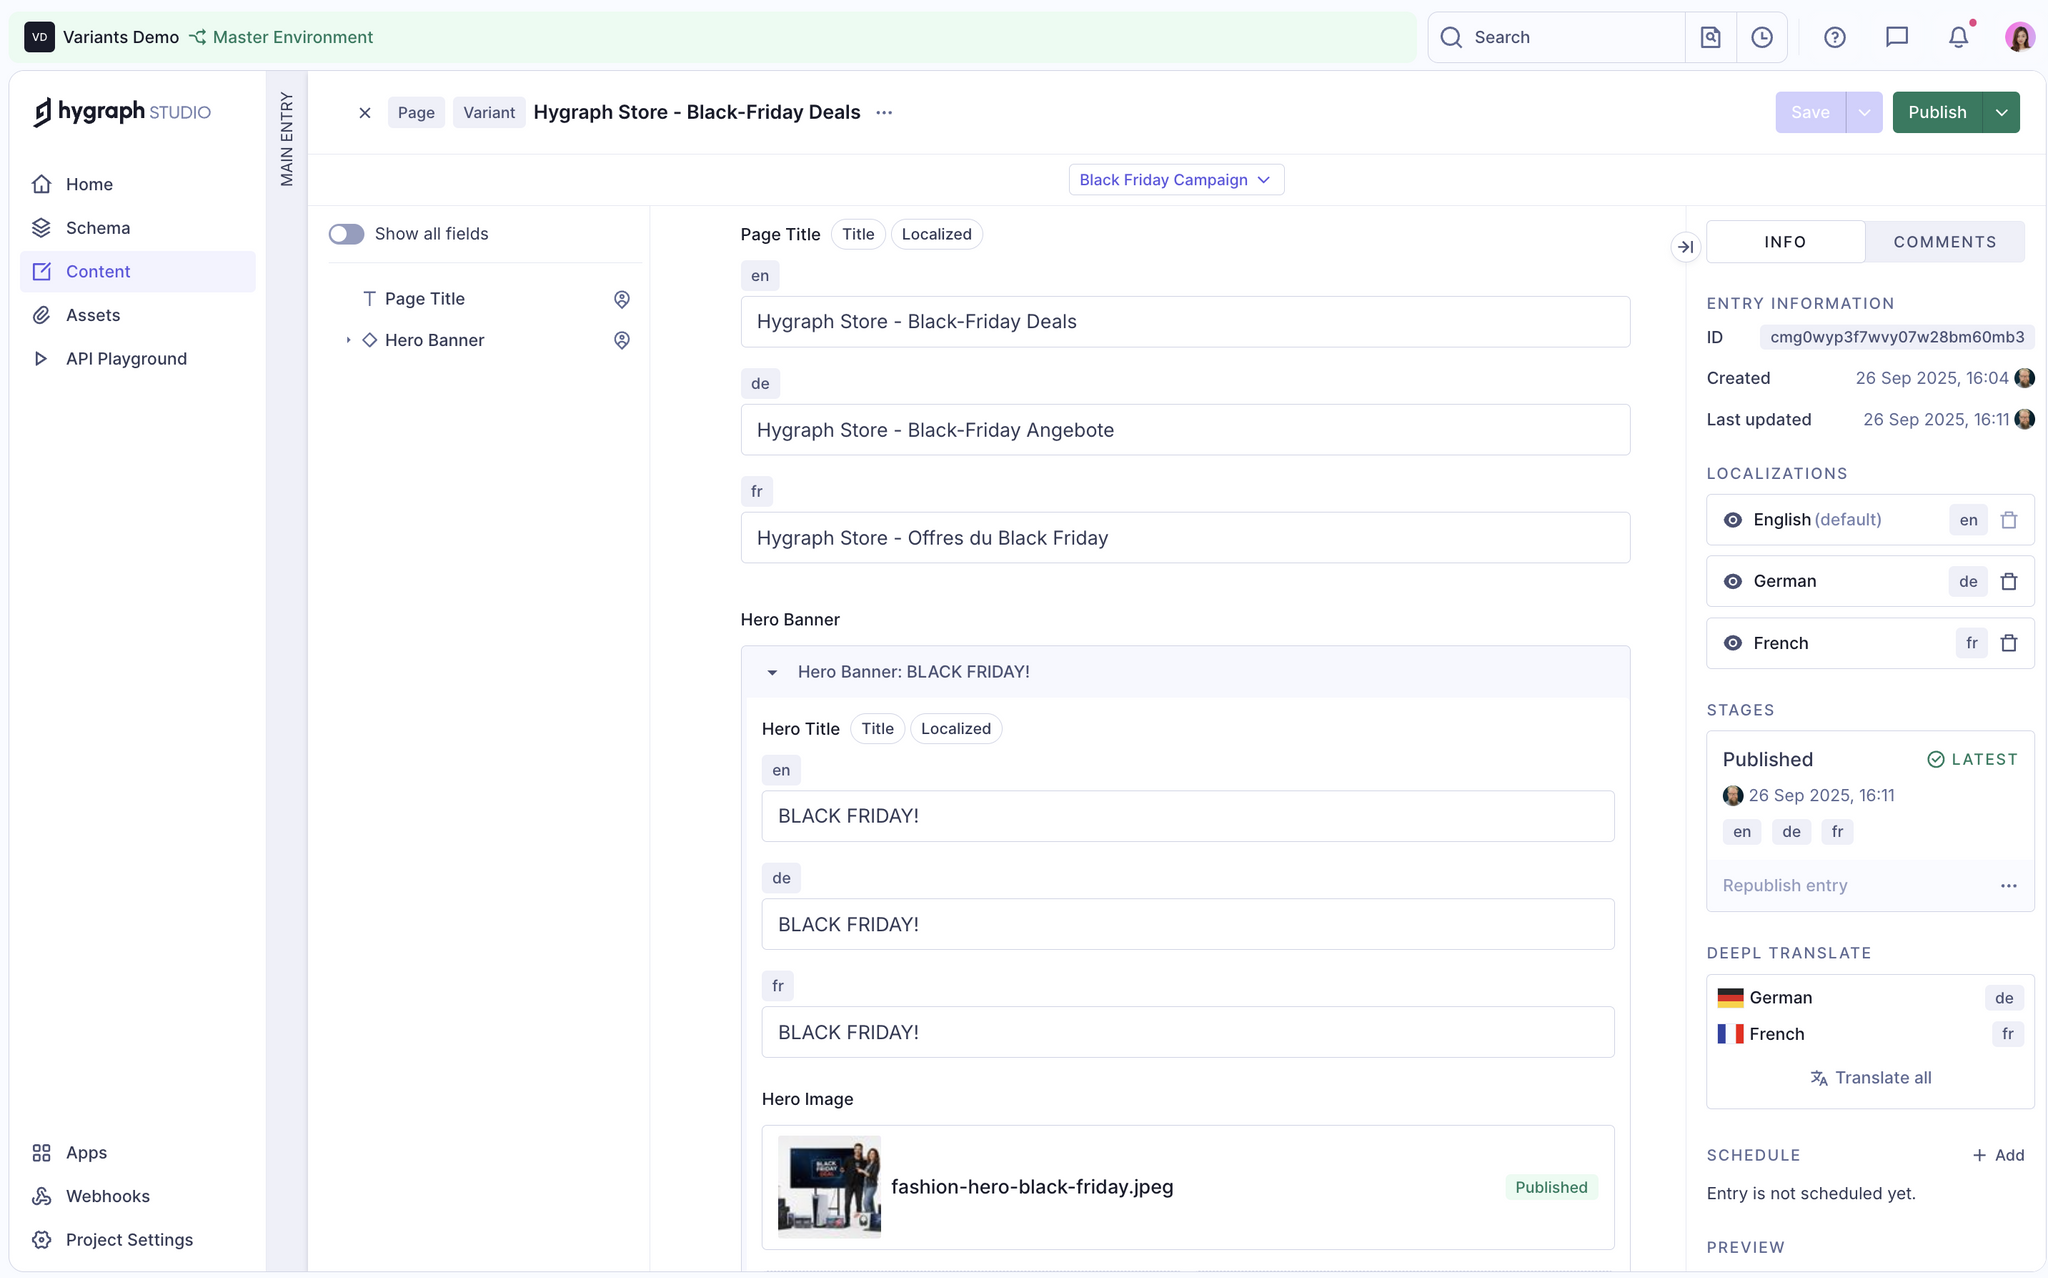Open the Schema editor from the sidebar

tap(97, 227)
